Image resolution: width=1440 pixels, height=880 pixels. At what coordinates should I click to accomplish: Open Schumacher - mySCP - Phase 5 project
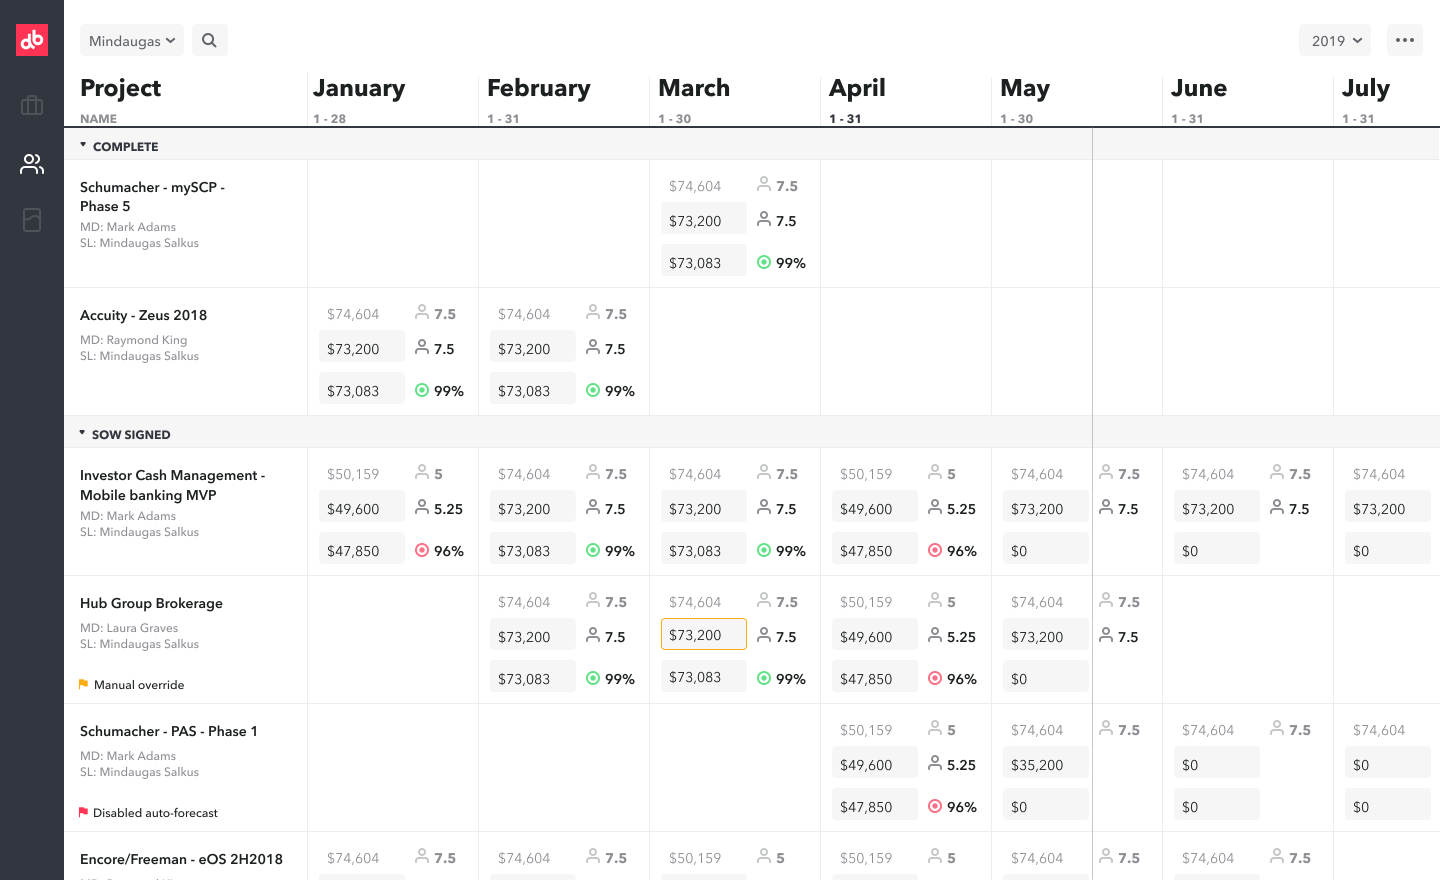coord(152,196)
